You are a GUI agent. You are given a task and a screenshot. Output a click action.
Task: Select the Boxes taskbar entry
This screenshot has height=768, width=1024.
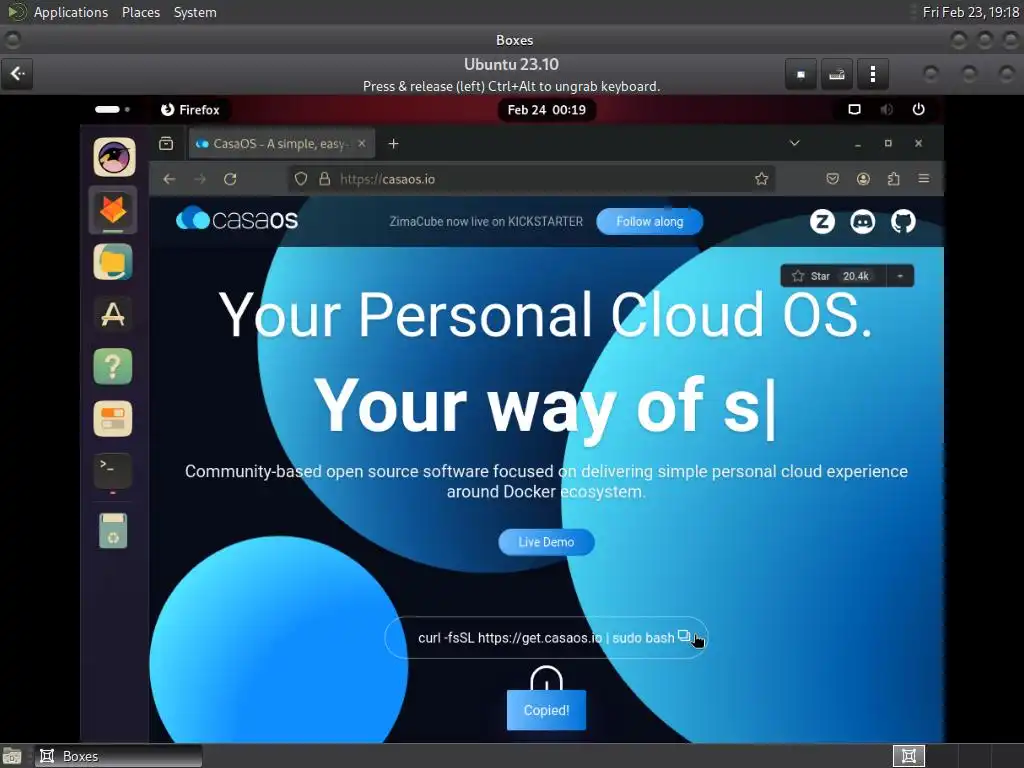click(118, 756)
